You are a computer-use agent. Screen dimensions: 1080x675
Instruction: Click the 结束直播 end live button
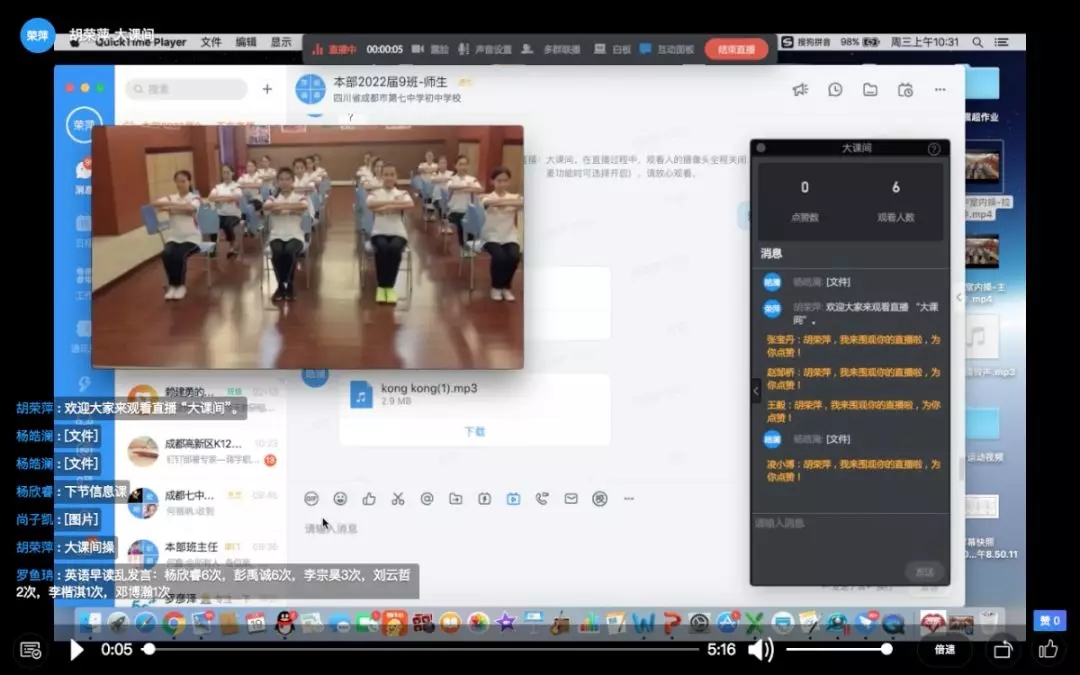click(736, 49)
